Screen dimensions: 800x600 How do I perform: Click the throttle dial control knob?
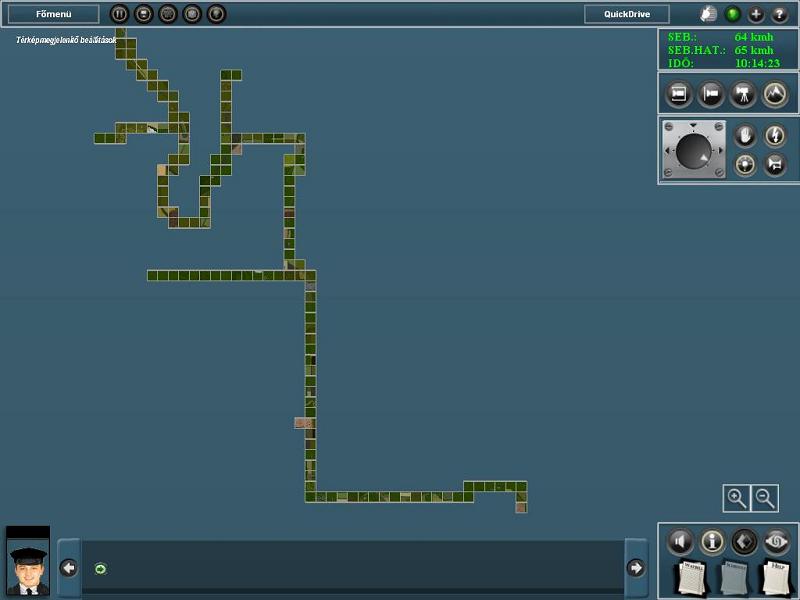[693, 152]
